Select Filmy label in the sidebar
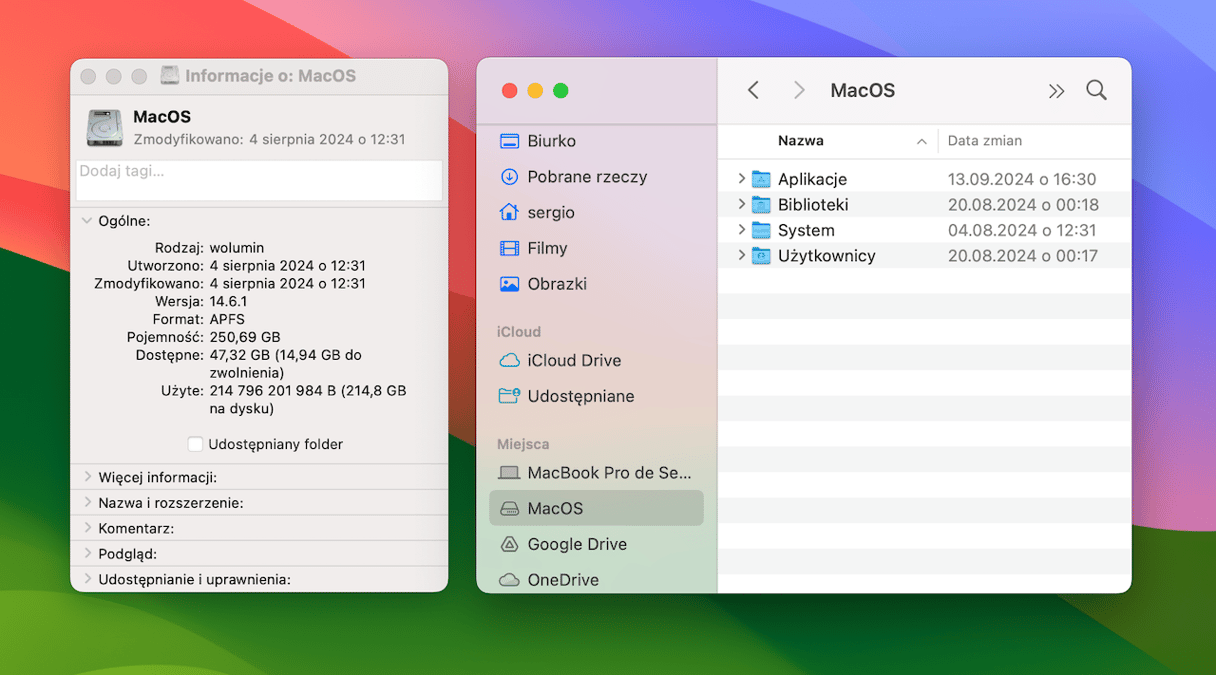Viewport: 1216px width, 675px height. pyautogui.click(x=547, y=248)
